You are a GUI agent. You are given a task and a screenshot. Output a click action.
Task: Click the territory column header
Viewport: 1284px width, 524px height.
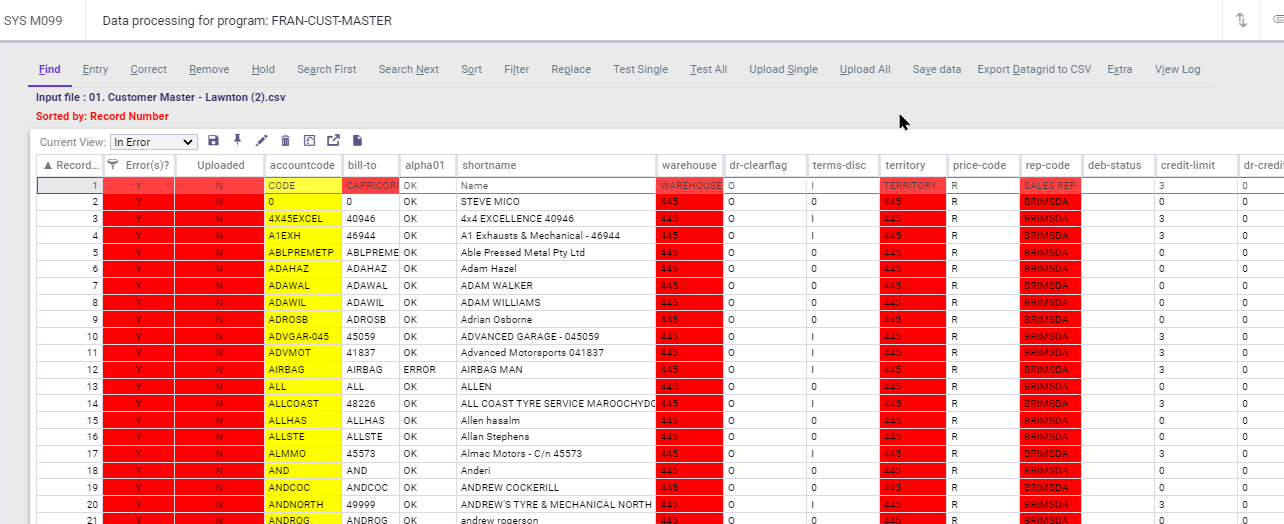click(913, 165)
